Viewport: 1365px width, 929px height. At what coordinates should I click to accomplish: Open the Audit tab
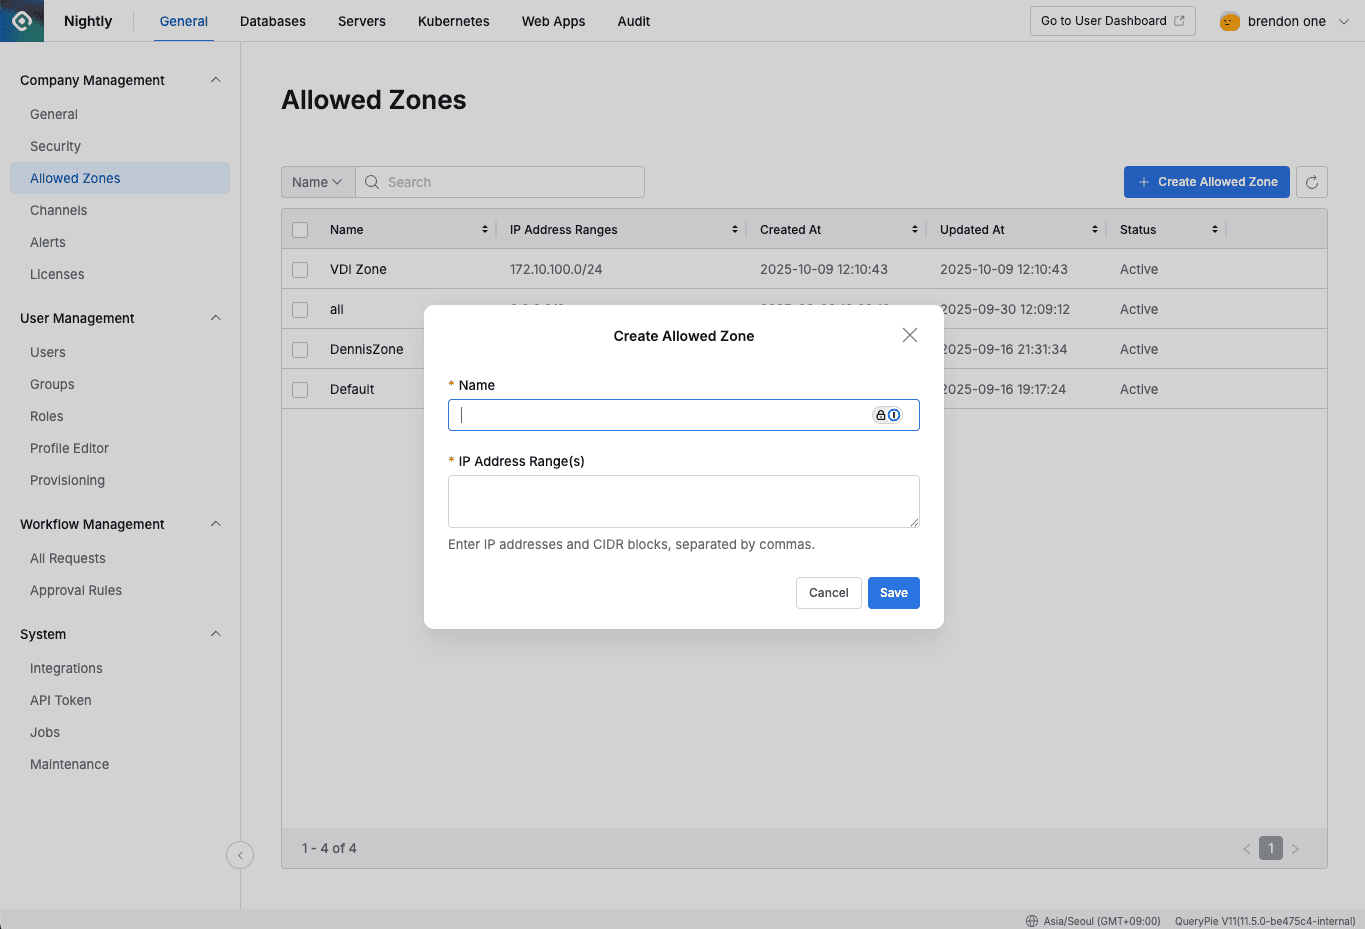[633, 20]
